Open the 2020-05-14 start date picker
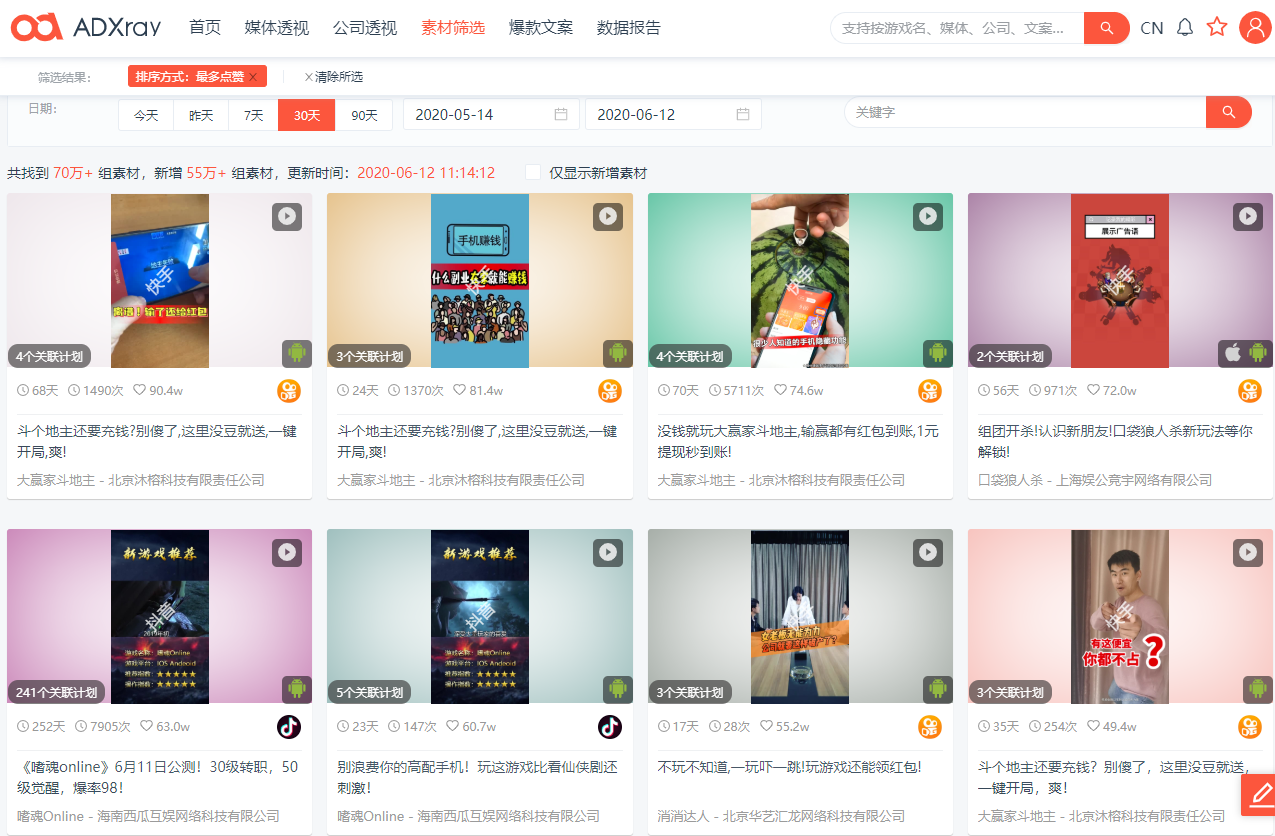1275x836 pixels. point(488,114)
